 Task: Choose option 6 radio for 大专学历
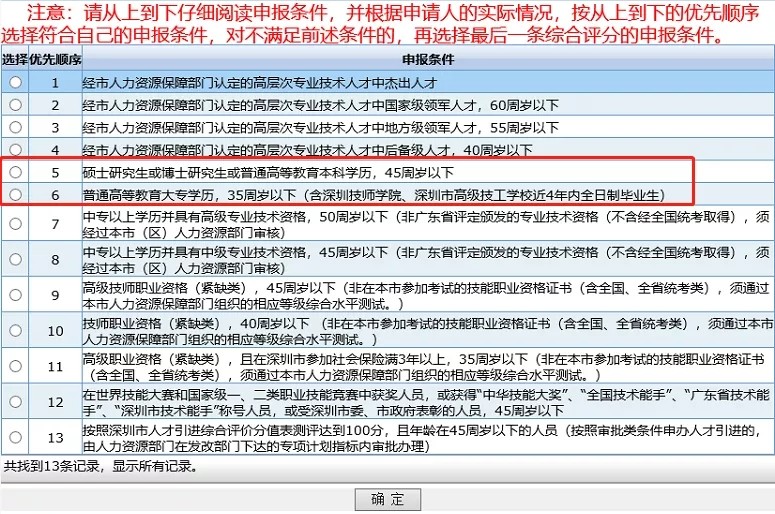[15, 195]
